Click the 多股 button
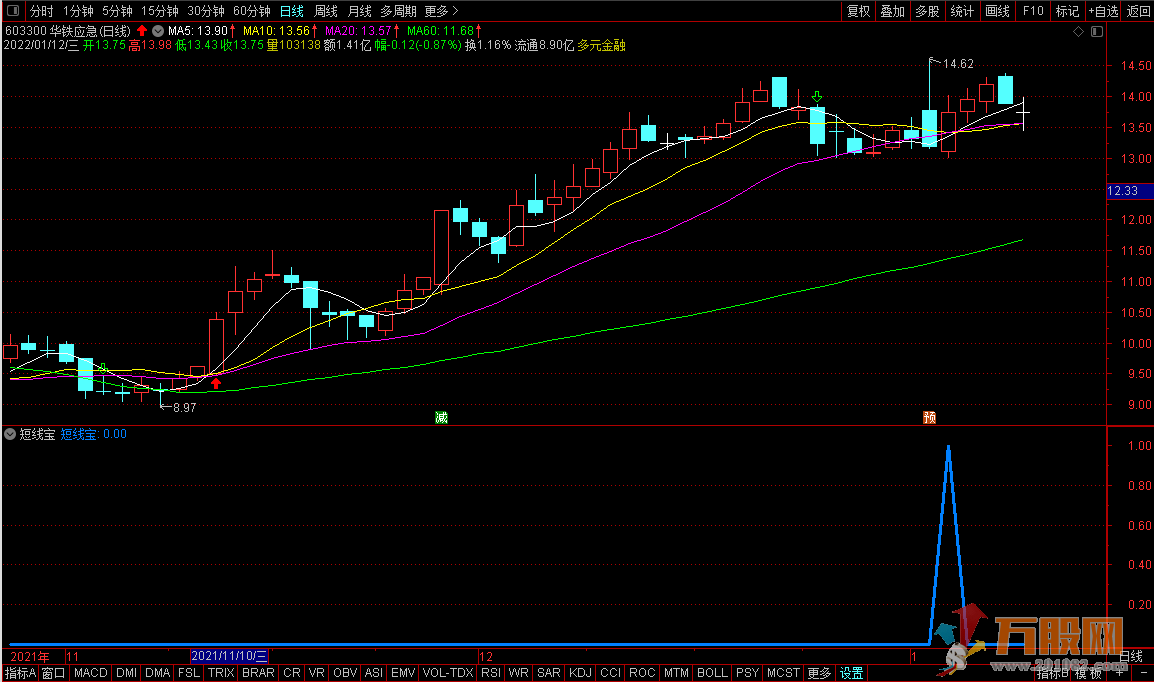The width and height of the screenshot is (1154, 682). point(927,11)
